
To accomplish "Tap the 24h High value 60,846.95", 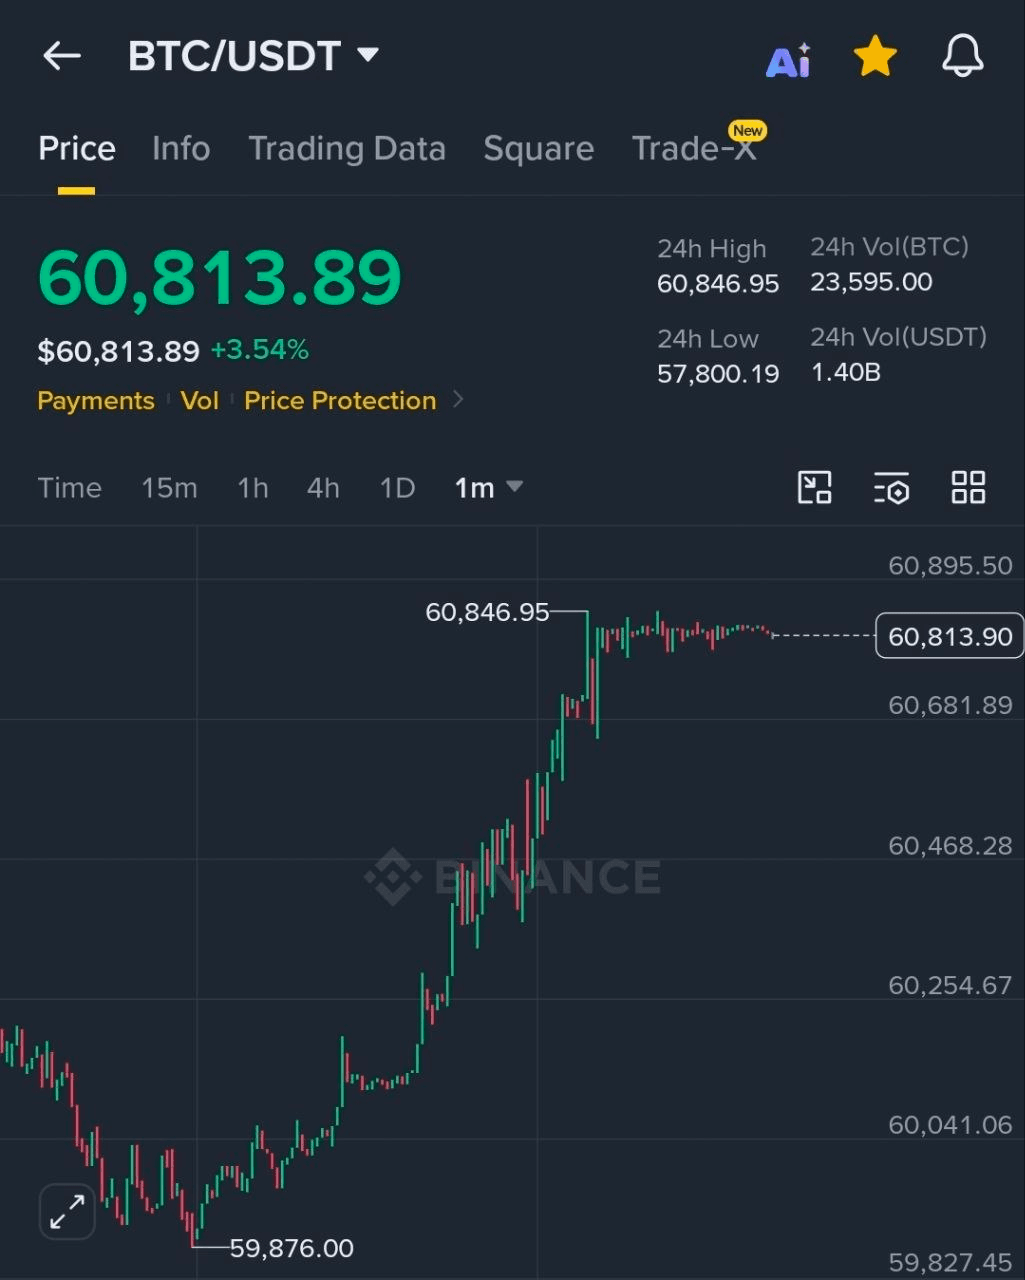I will [x=718, y=284].
